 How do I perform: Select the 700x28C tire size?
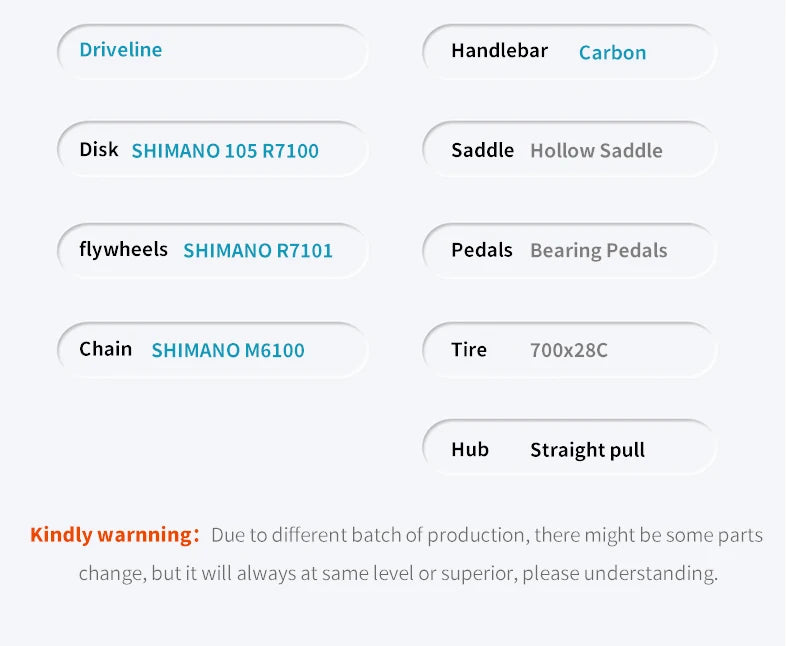tap(568, 351)
